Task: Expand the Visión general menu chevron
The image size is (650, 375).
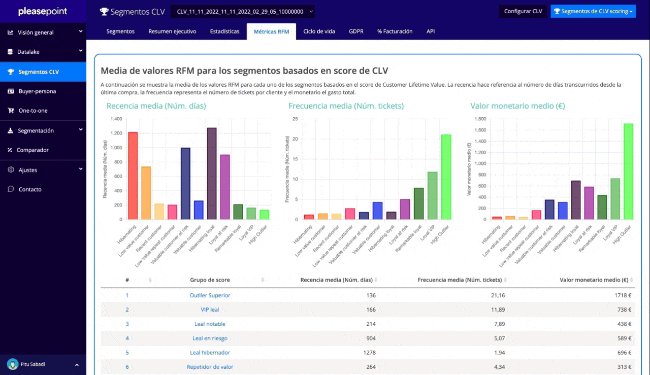Action: click(80, 31)
